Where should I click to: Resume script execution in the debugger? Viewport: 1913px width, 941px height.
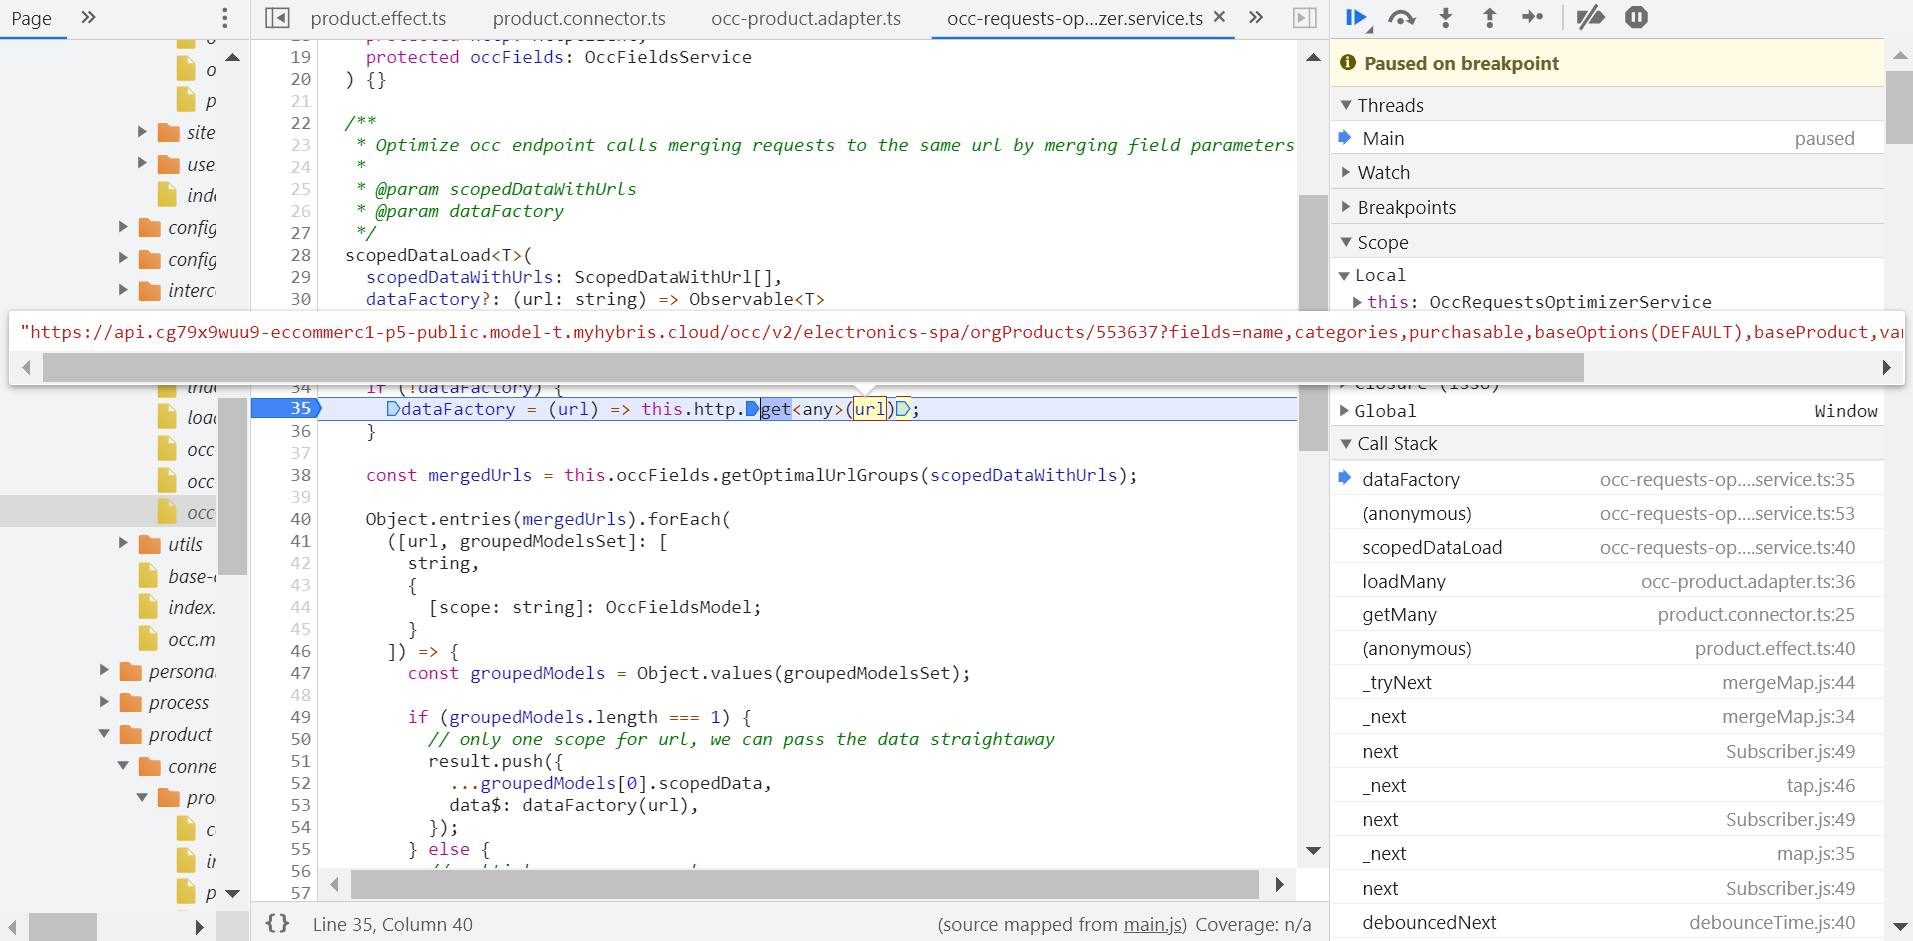[1357, 17]
